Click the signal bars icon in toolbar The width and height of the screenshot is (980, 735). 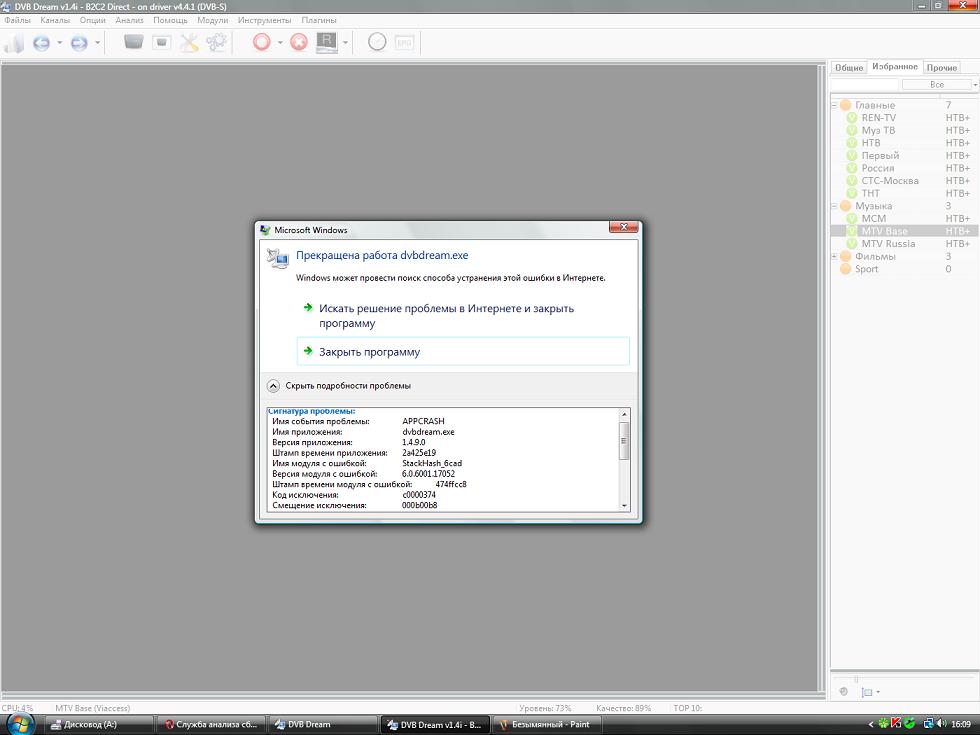point(14,43)
